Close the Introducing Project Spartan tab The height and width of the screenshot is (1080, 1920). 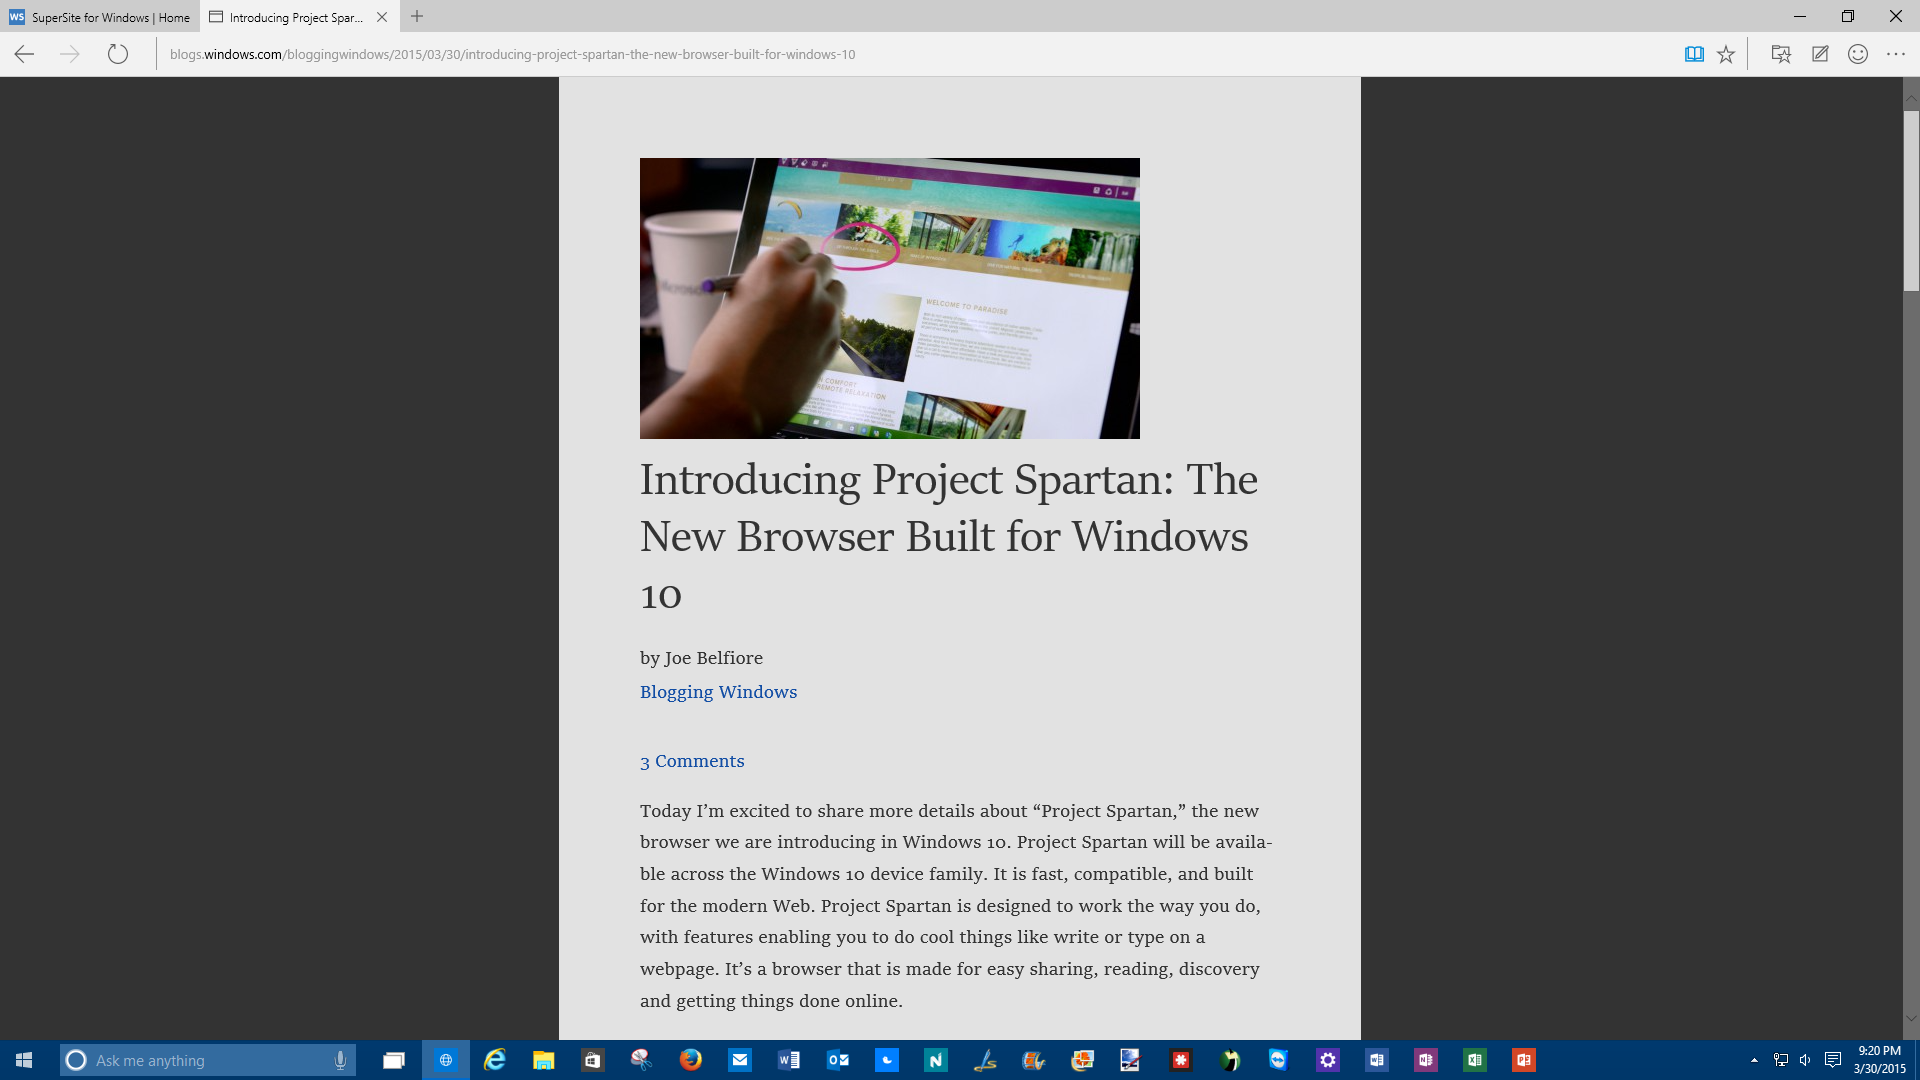(x=382, y=17)
